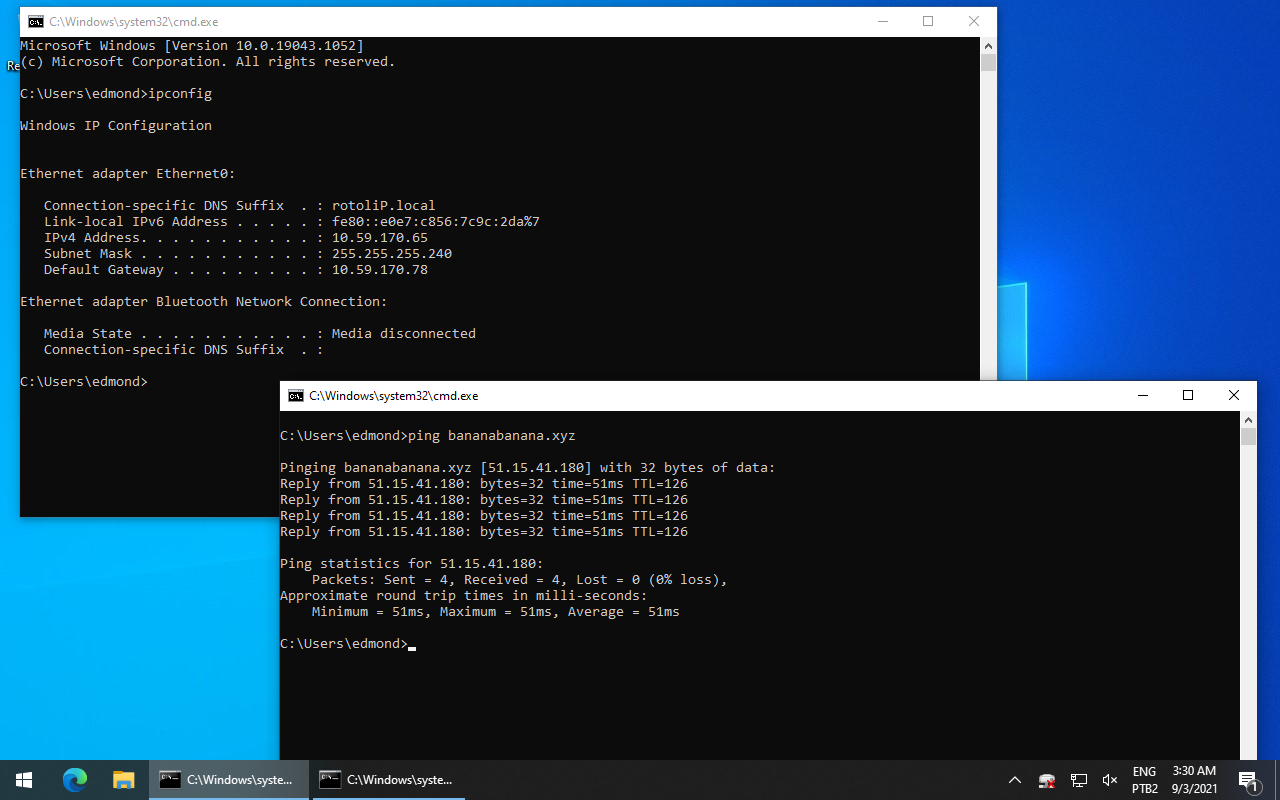Screen dimensions: 1280x800
Task: Open the wired network status tray icon
Action: (1079, 780)
